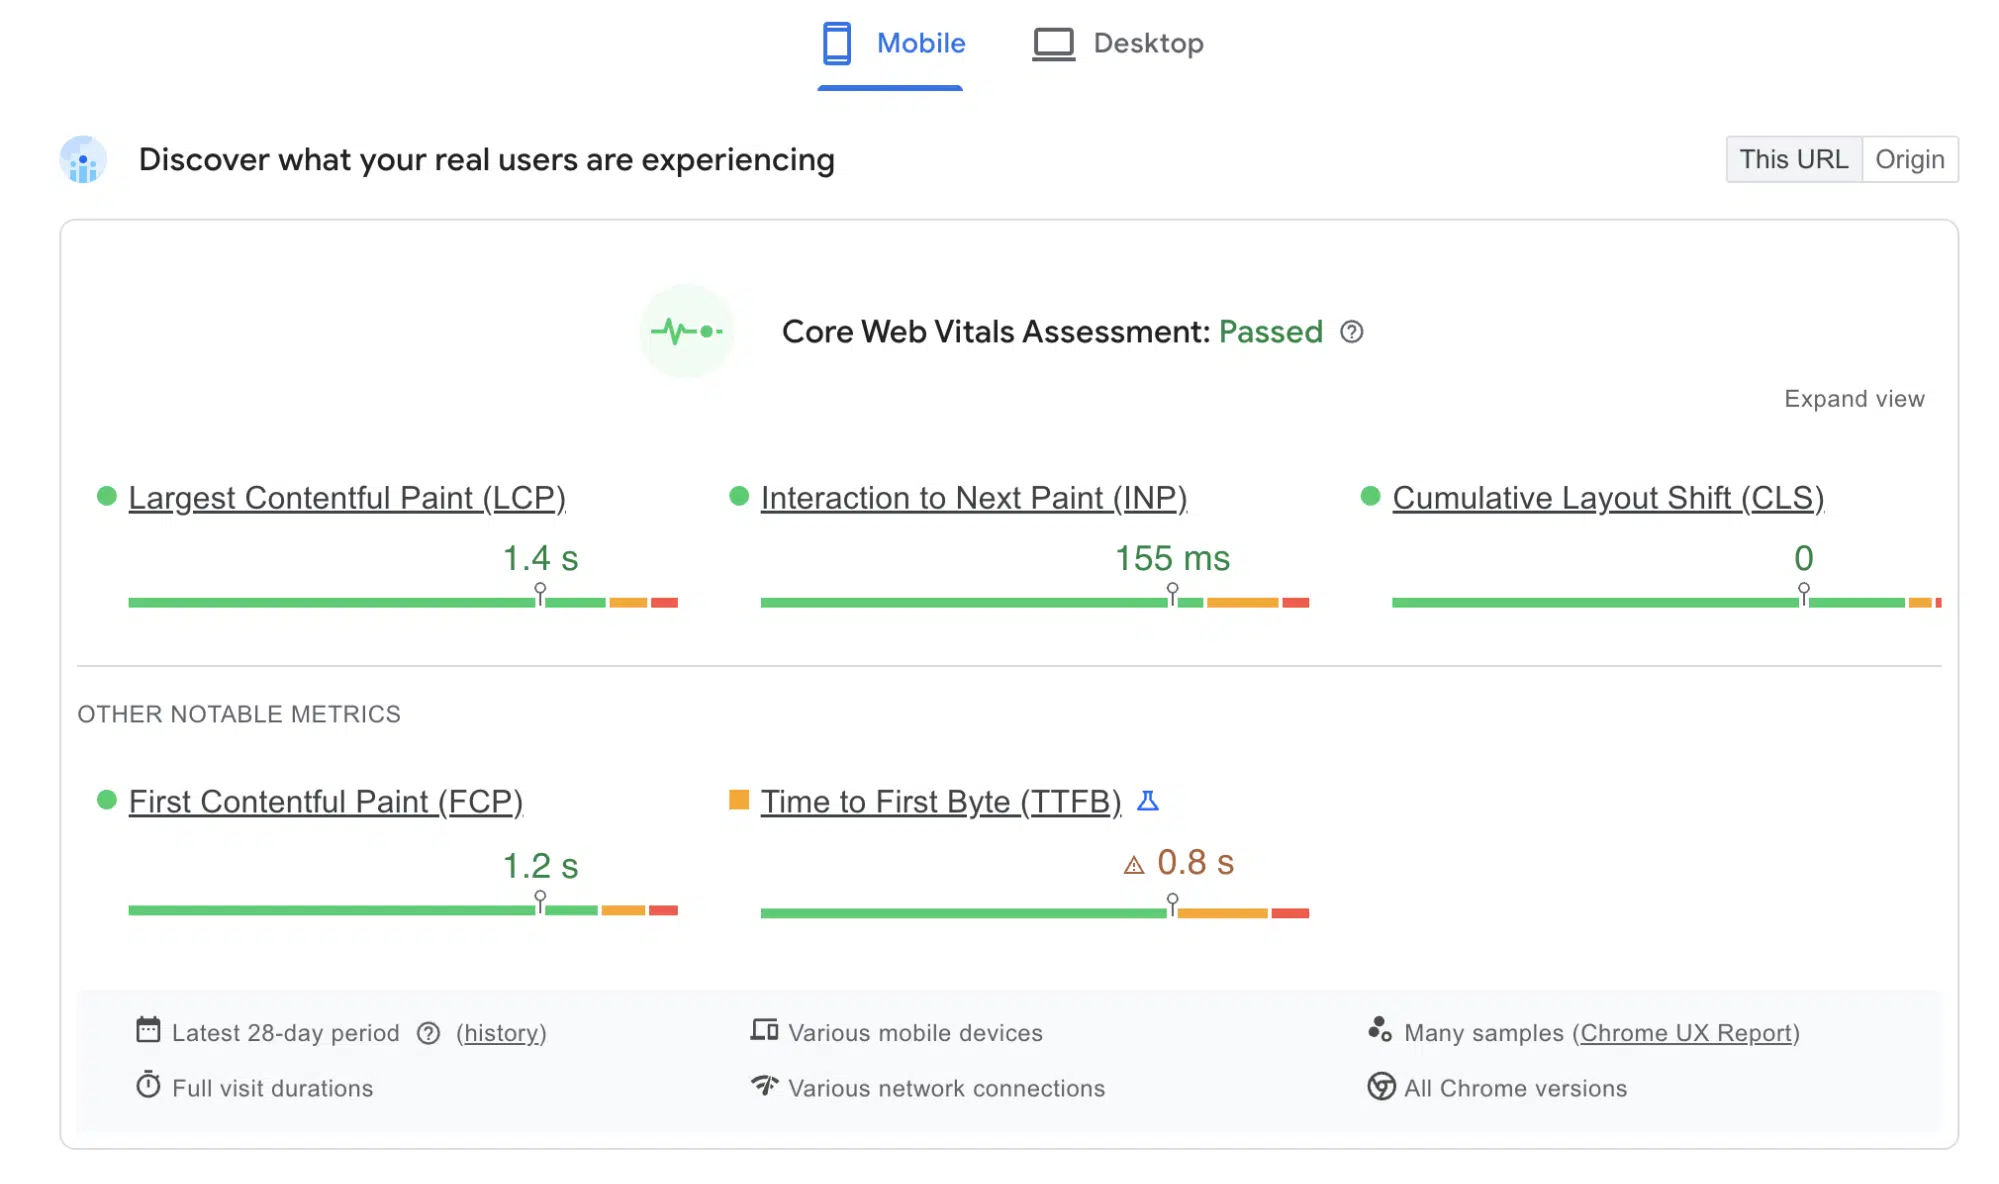
Task: Switch to the Origin view
Action: (1910, 158)
